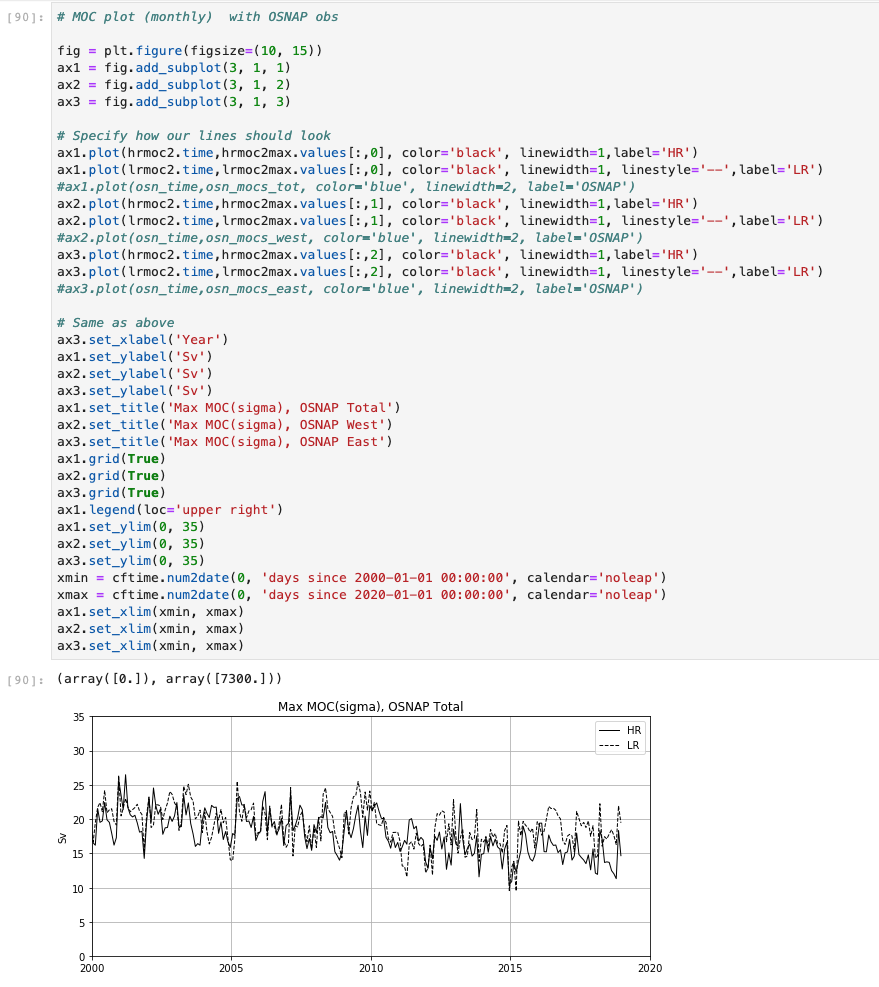
Task: Click the ax3.set_xlim(xmin, xmax) line
Action: (x=150, y=646)
